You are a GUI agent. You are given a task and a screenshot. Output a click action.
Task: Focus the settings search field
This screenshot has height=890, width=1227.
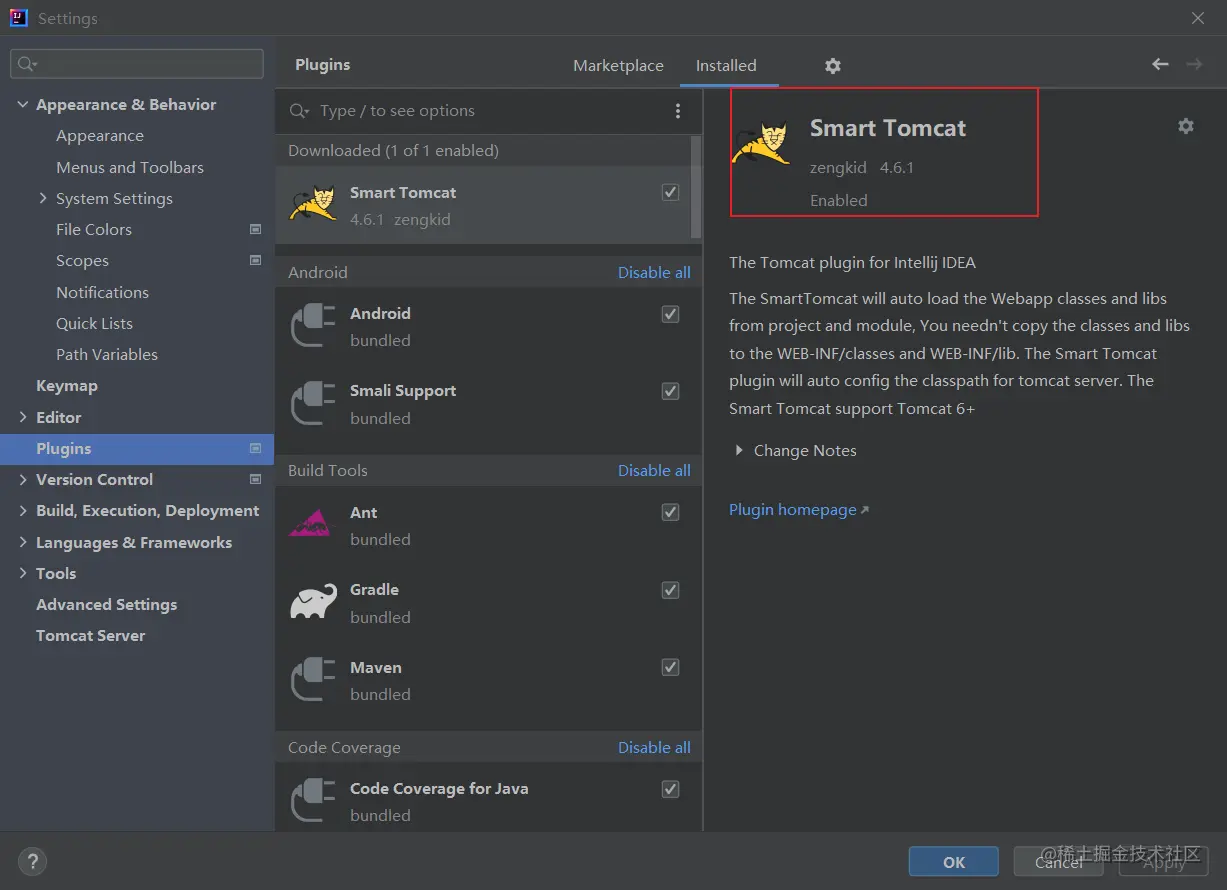tap(137, 64)
